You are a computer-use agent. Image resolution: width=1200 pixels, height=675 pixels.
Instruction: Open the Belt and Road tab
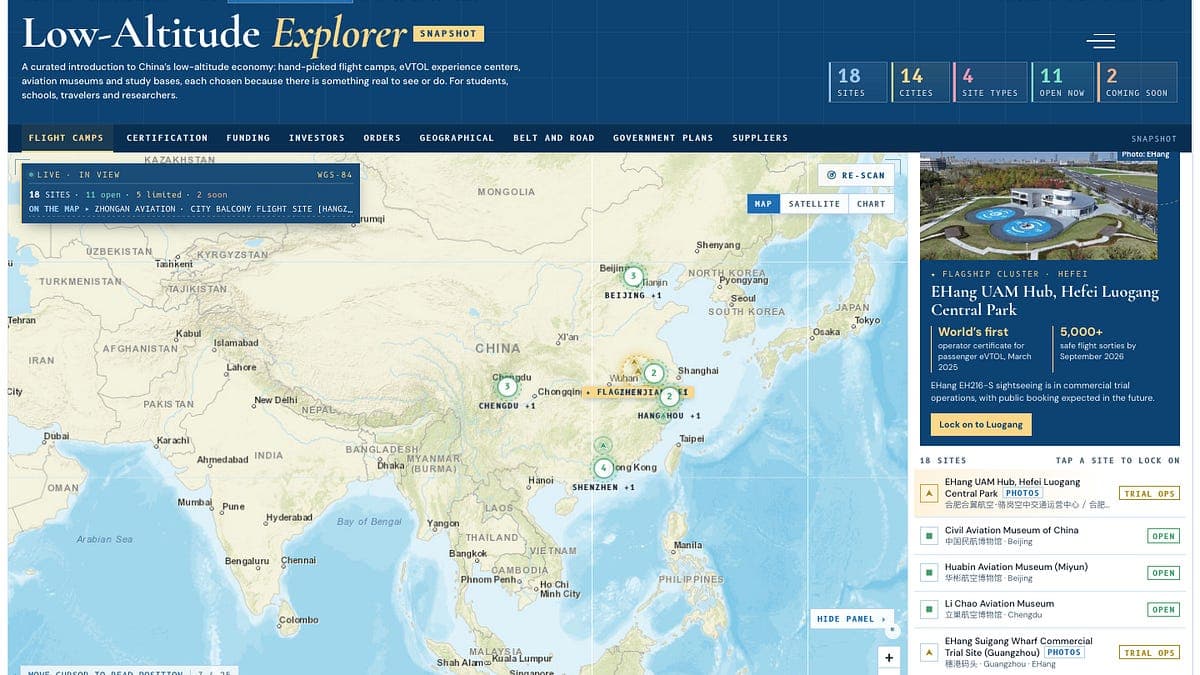553,138
